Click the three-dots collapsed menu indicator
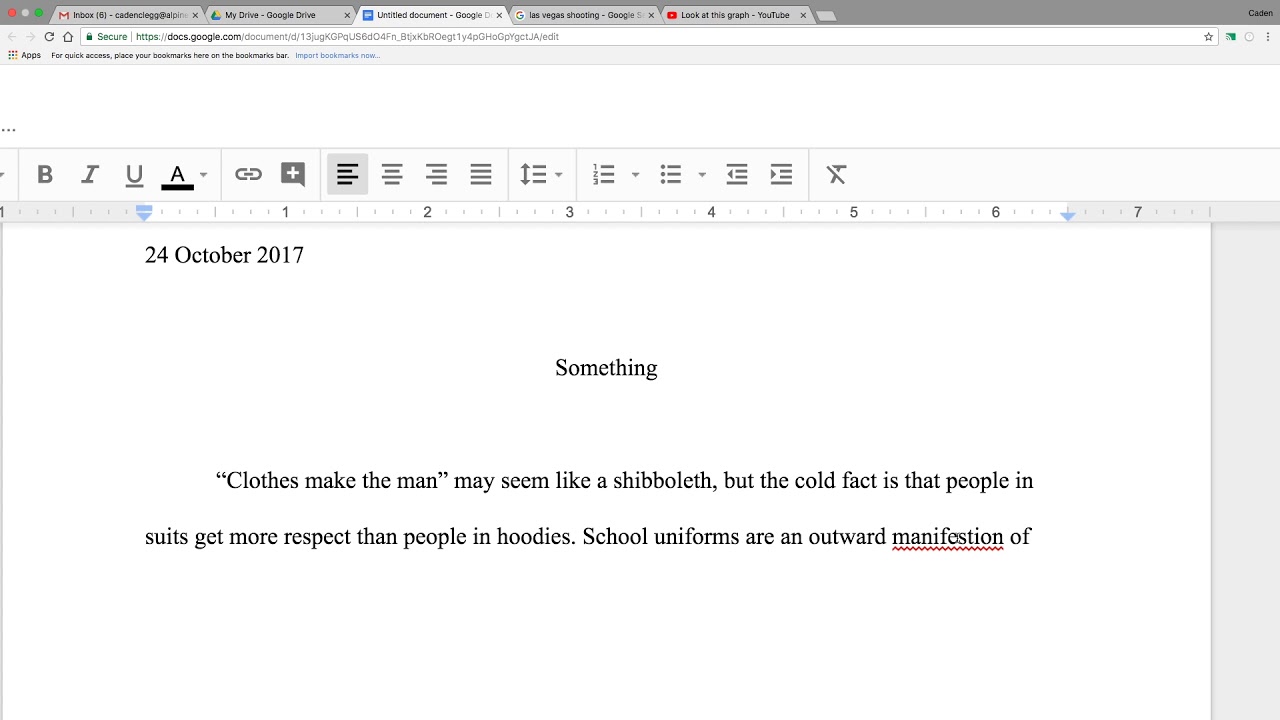Image resolution: width=1280 pixels, height=720 pixels. (8, 130)
